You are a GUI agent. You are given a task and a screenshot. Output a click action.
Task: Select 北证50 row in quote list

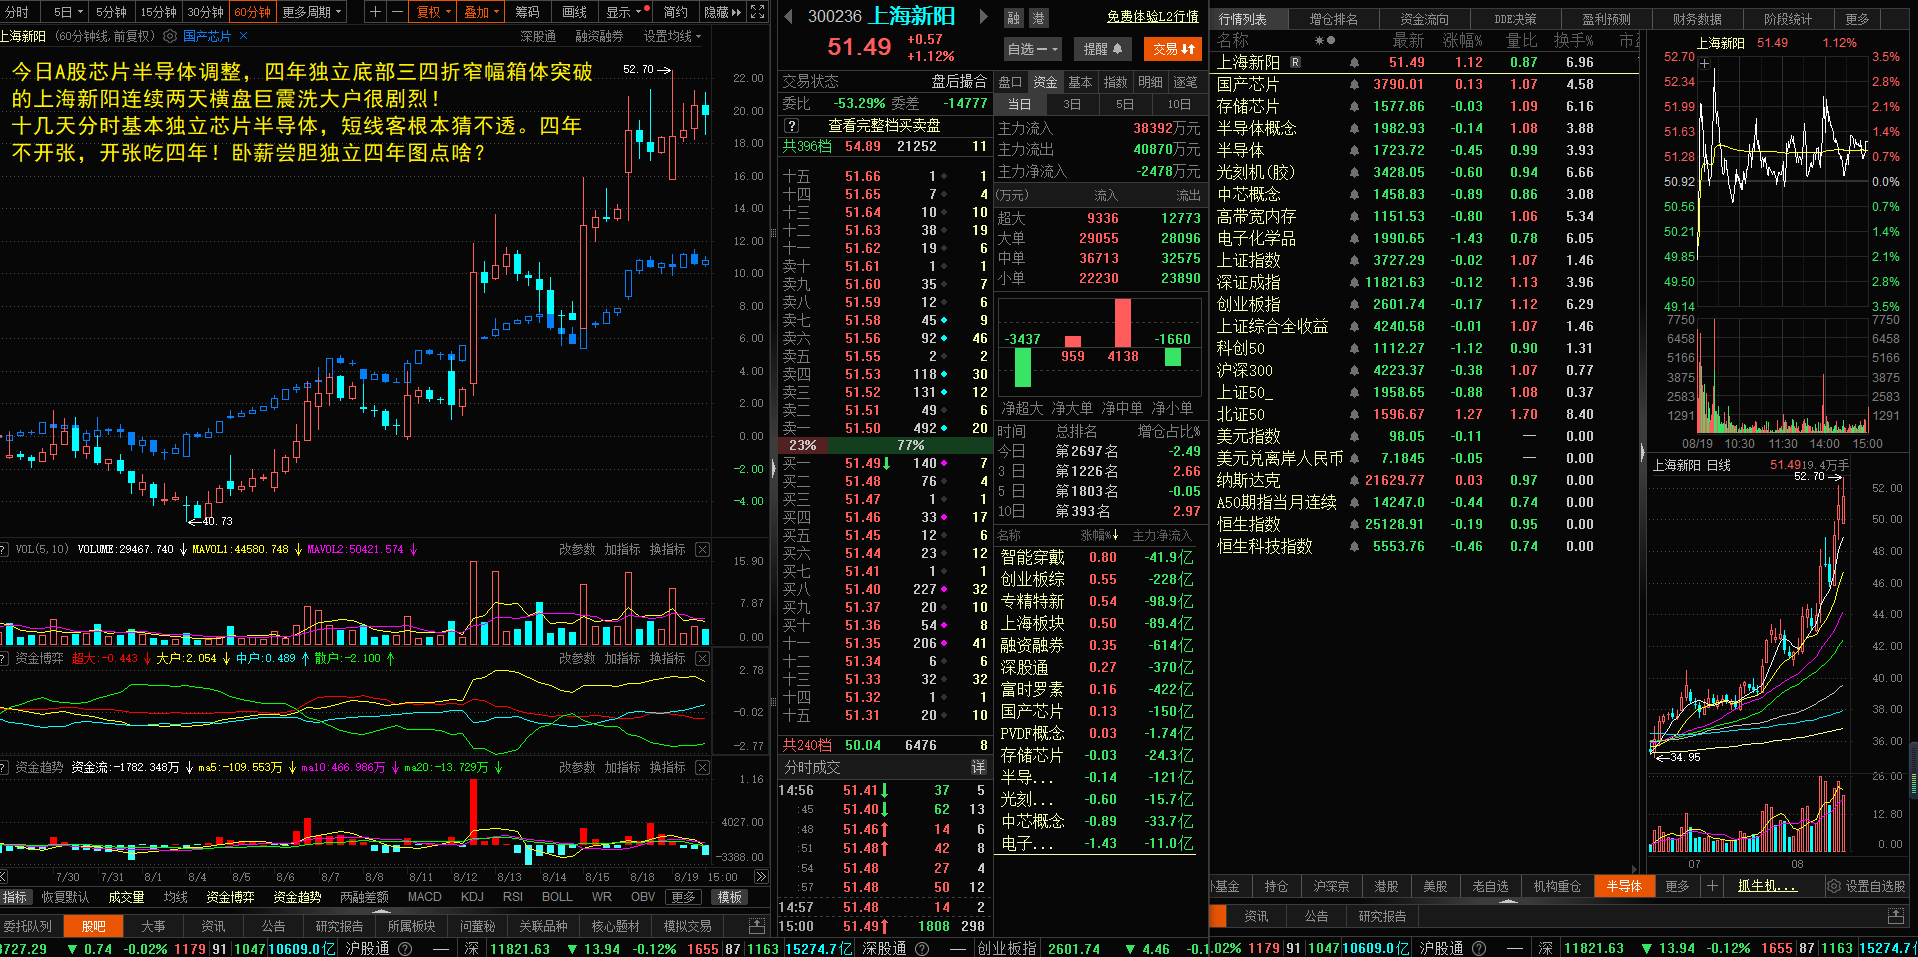click(x=1424, y=414)
